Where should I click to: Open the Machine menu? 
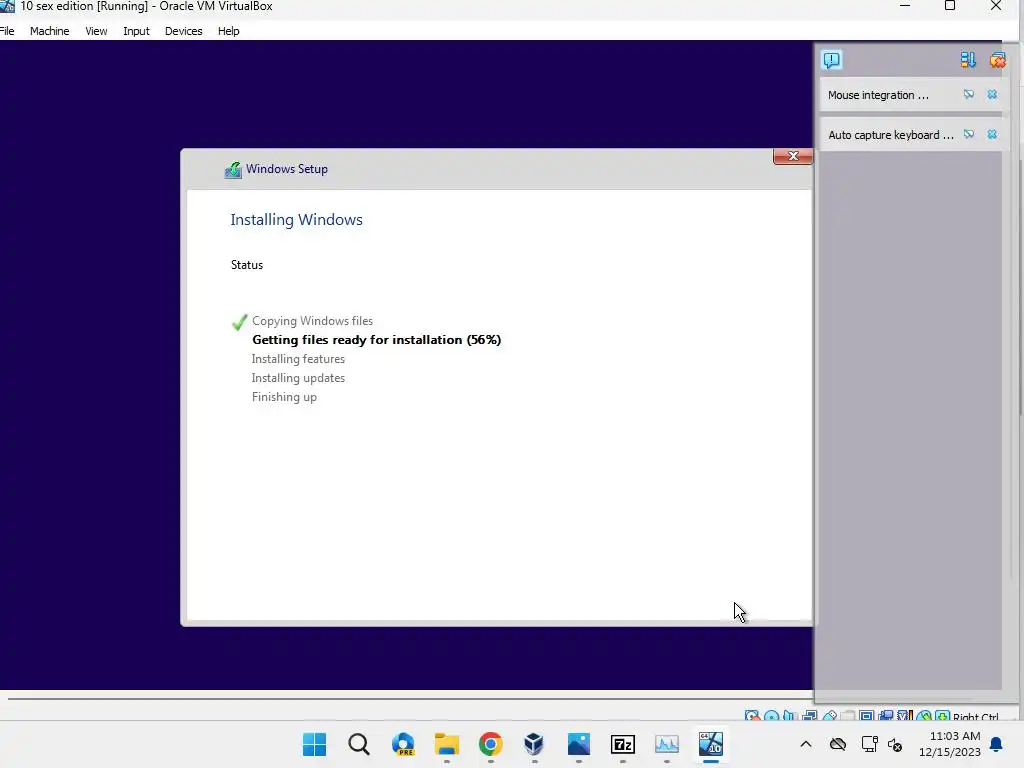tap(49, 31)
